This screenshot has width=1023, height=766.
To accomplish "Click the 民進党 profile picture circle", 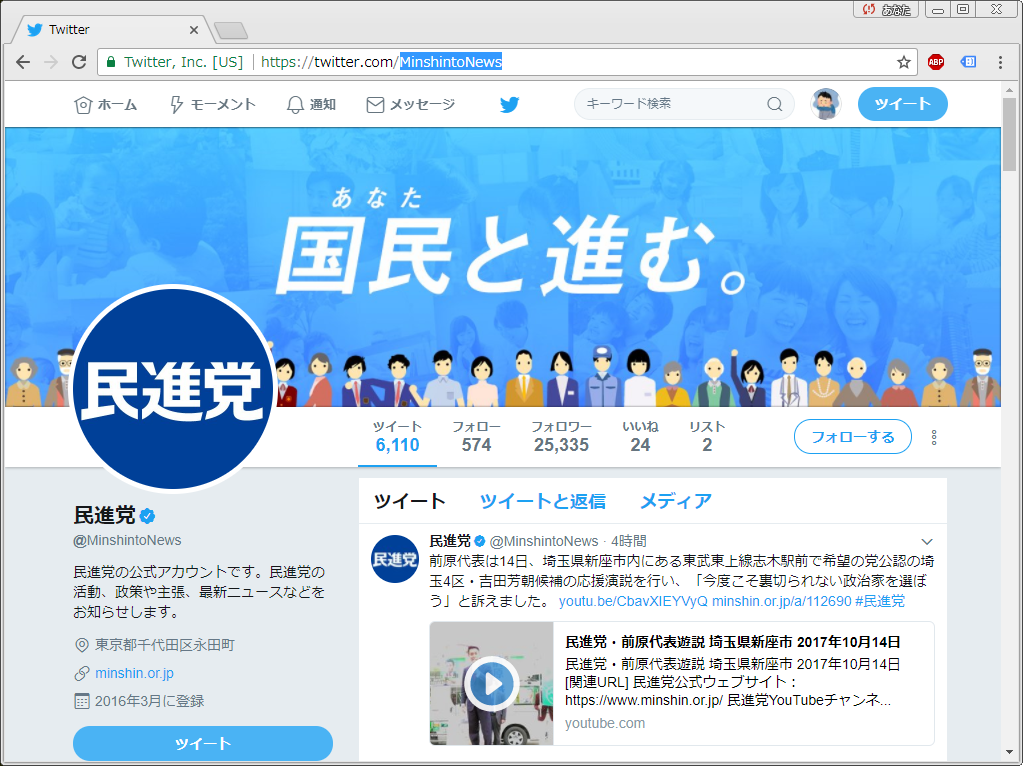I will pyautogui.click(x=173, y=388).
